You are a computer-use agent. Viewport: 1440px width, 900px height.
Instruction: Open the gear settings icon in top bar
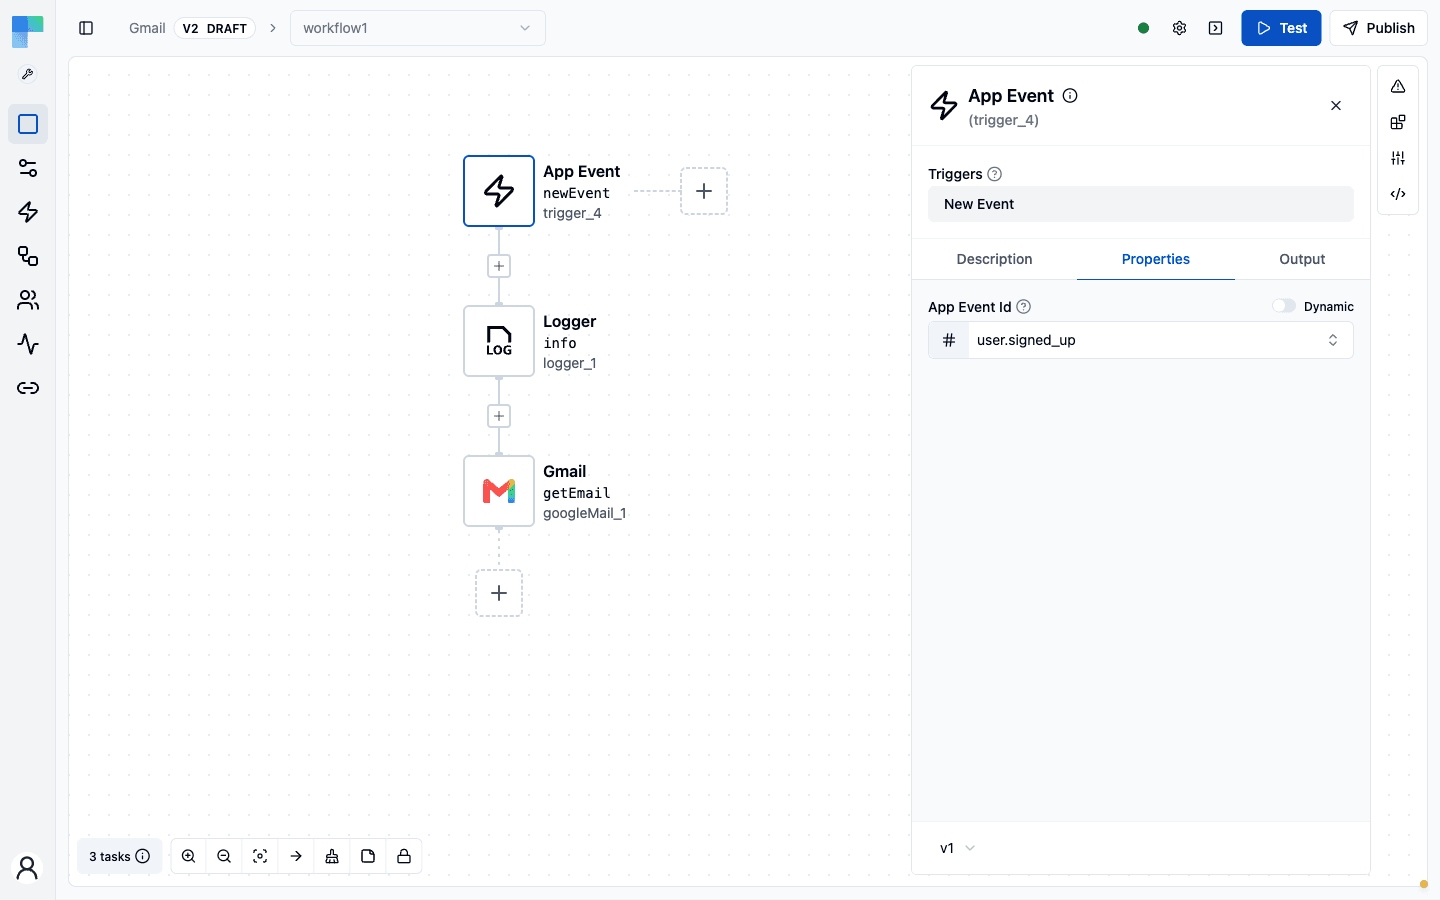(x=1179, y=28)
